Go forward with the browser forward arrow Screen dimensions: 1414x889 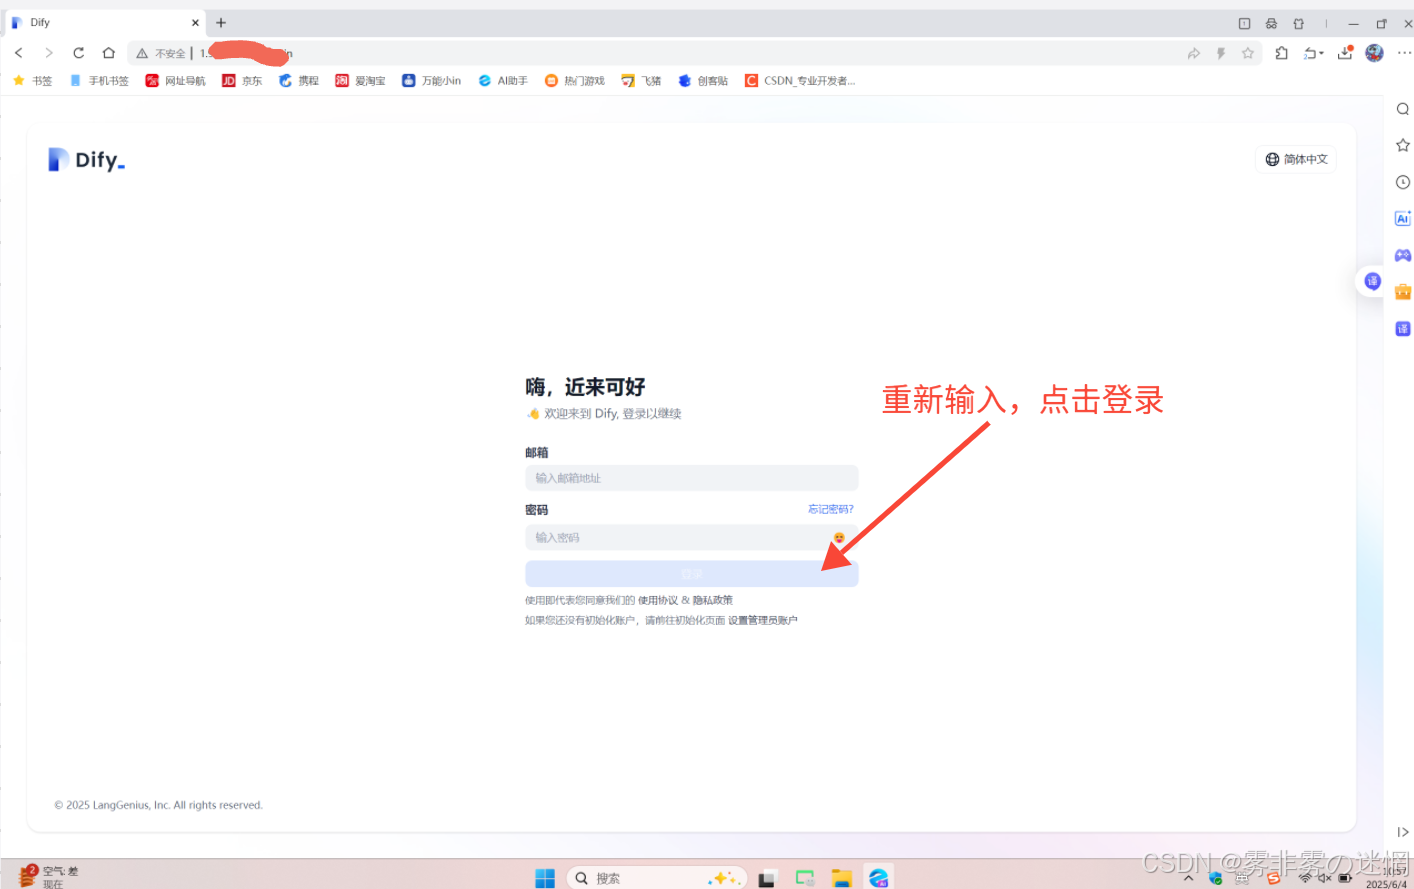click(x=49, y=53)
